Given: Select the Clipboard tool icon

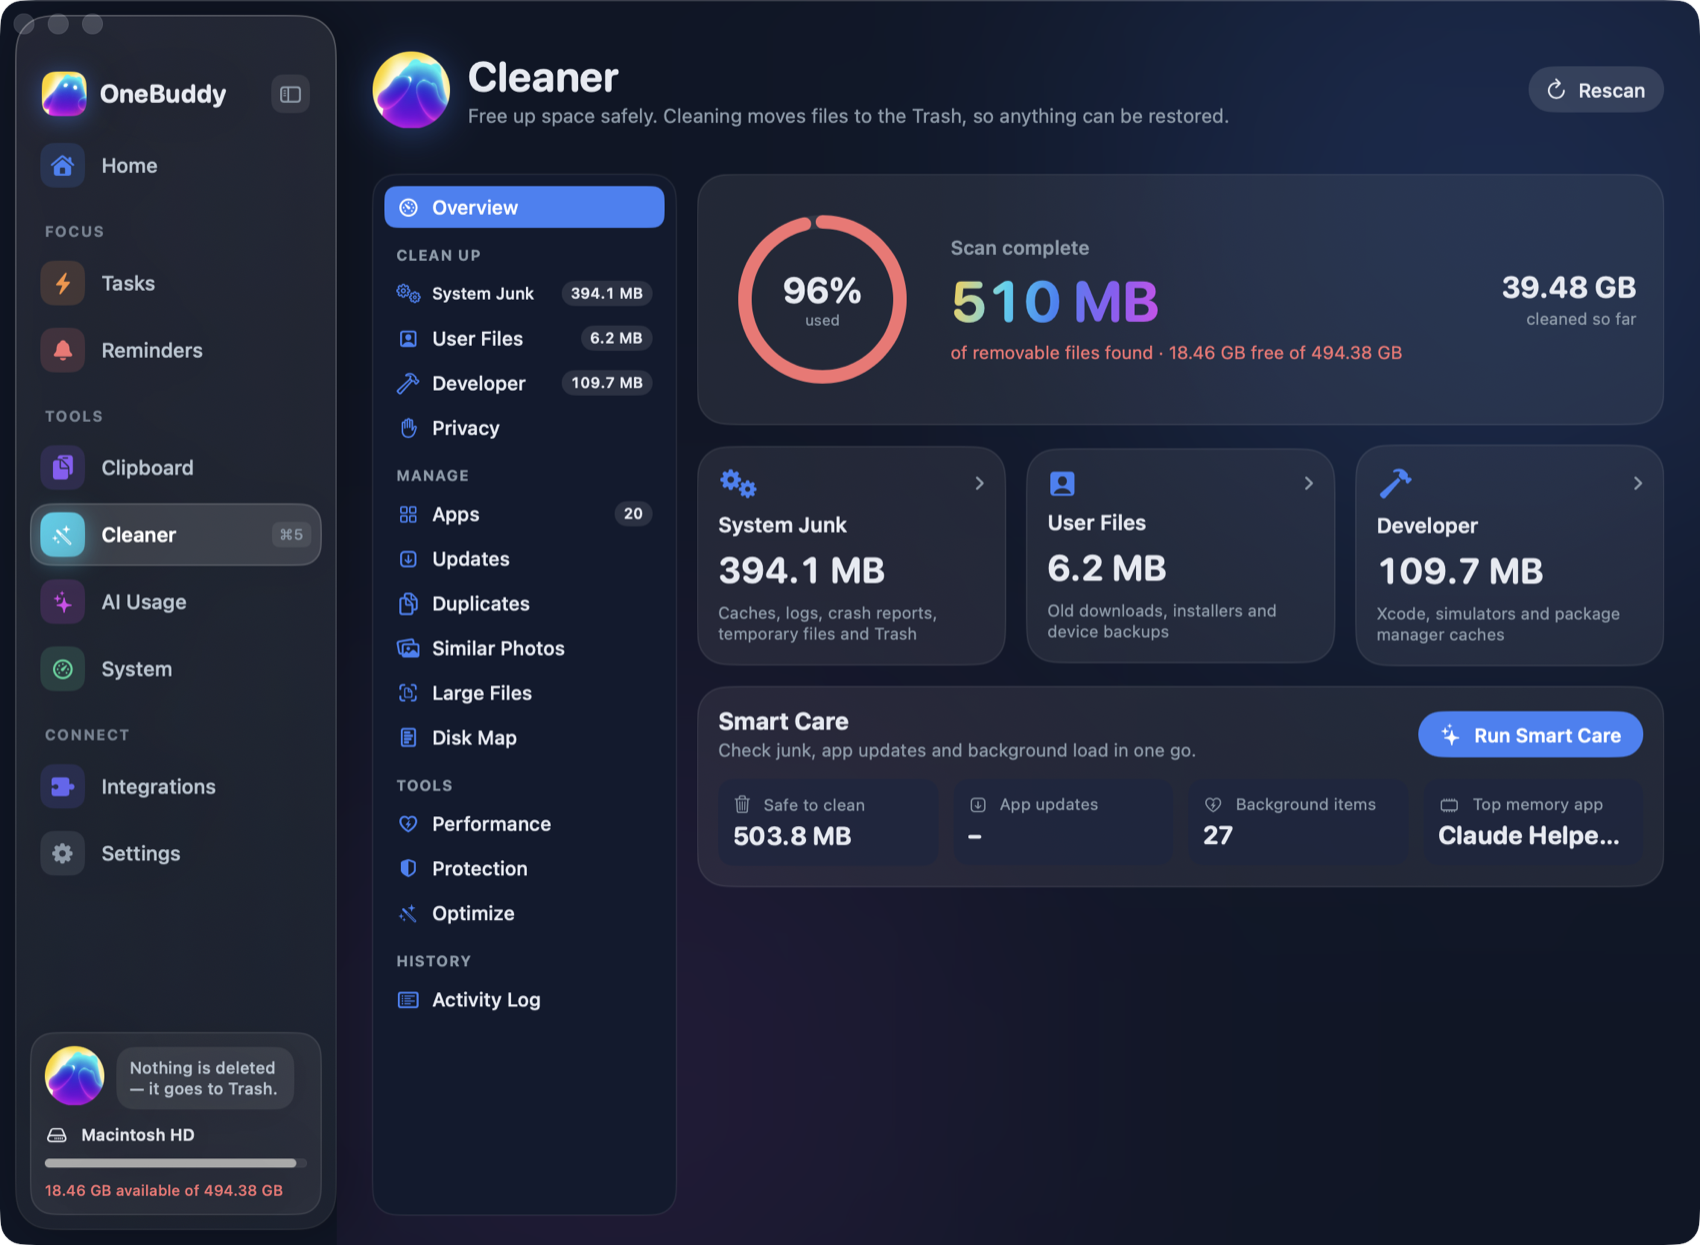Looking at the screenshot, I should pyautogui.click(x=62, y=467).
